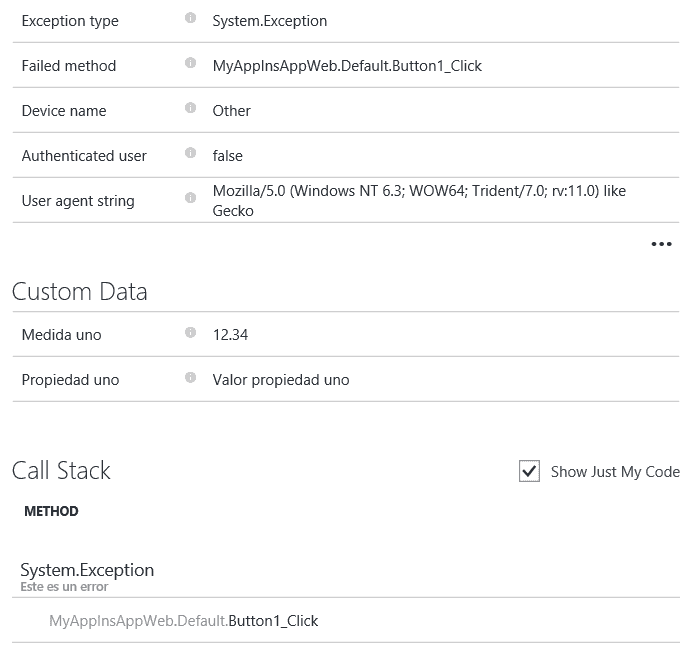The image size is (689, 649).
Task: Click info icon next to Medida uno
Action: (190, 332)
